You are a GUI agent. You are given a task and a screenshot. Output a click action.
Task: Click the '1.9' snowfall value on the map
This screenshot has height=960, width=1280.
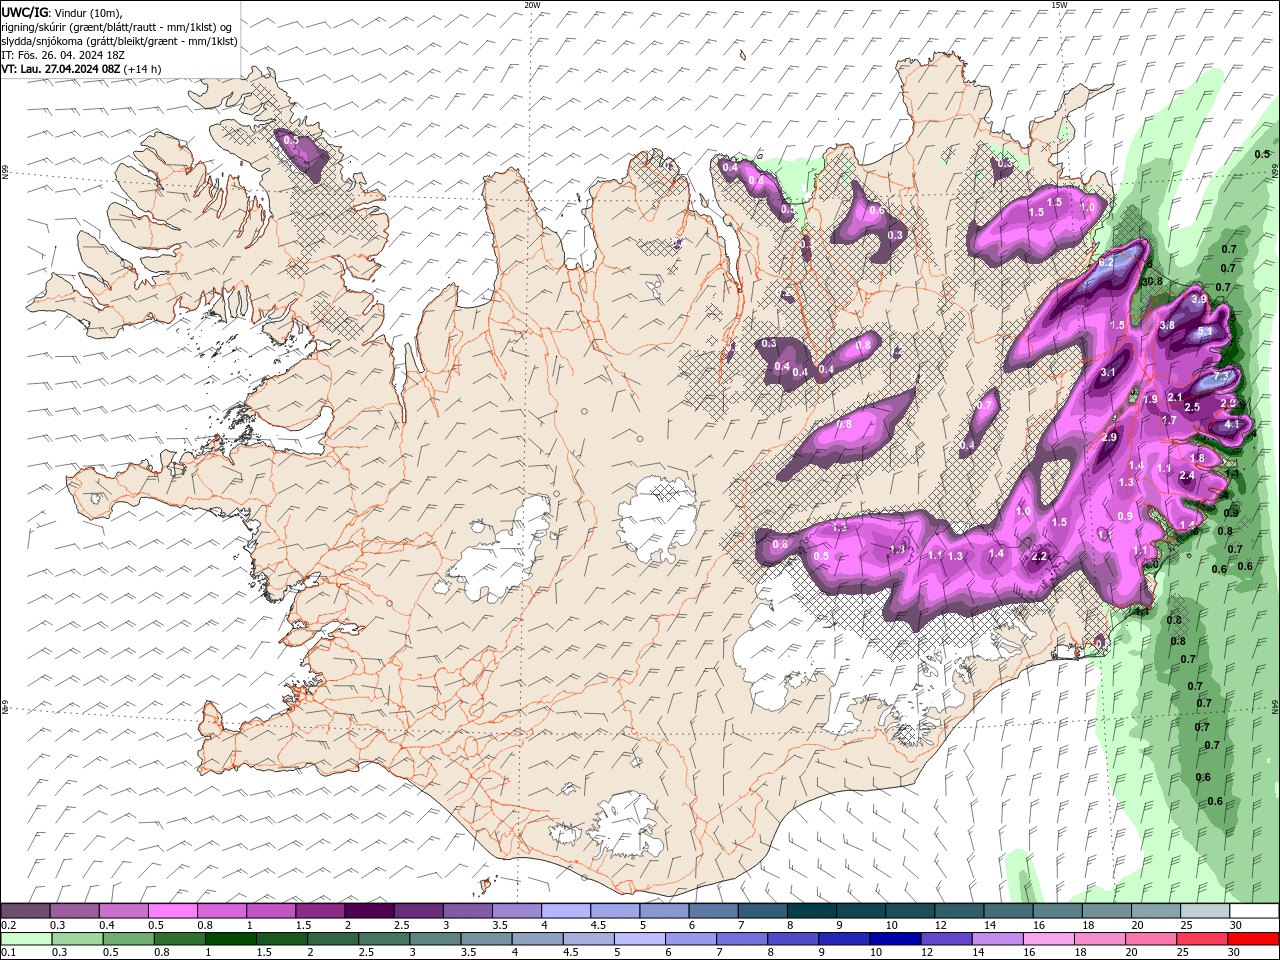(x=1151, y=400)
